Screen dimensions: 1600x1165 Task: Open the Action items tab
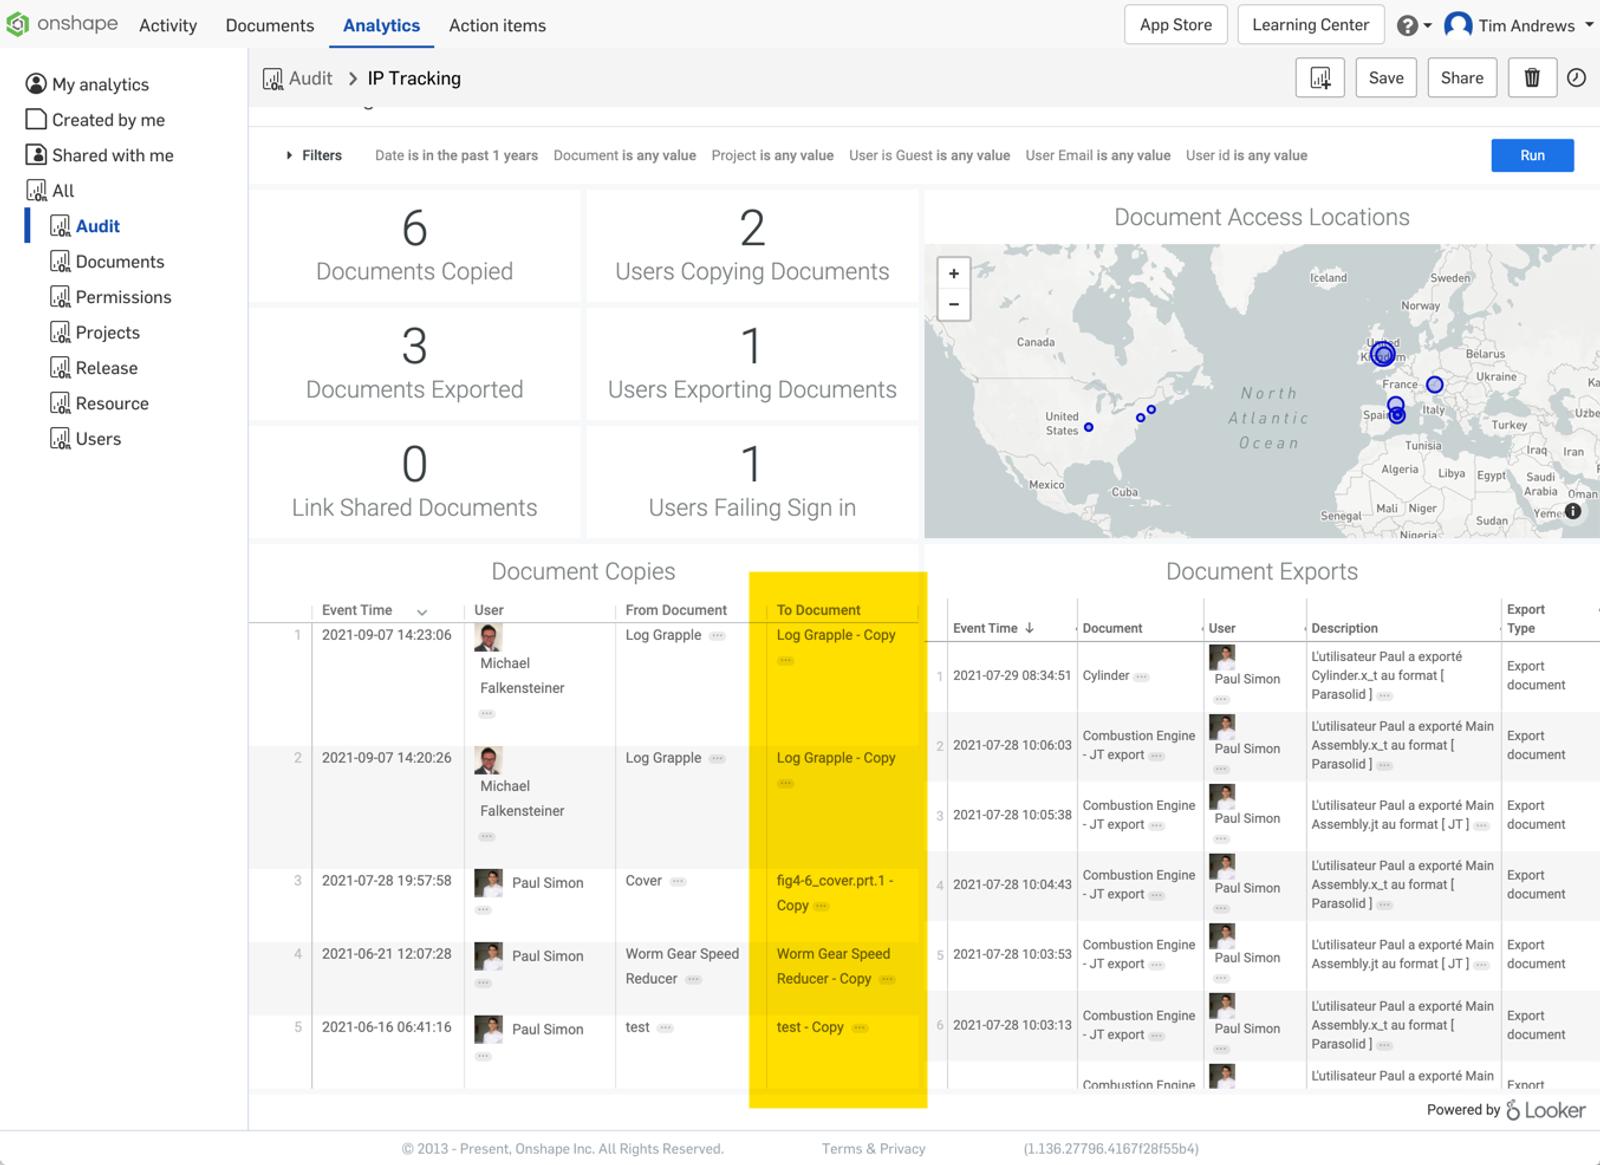[x=497, y=26]
